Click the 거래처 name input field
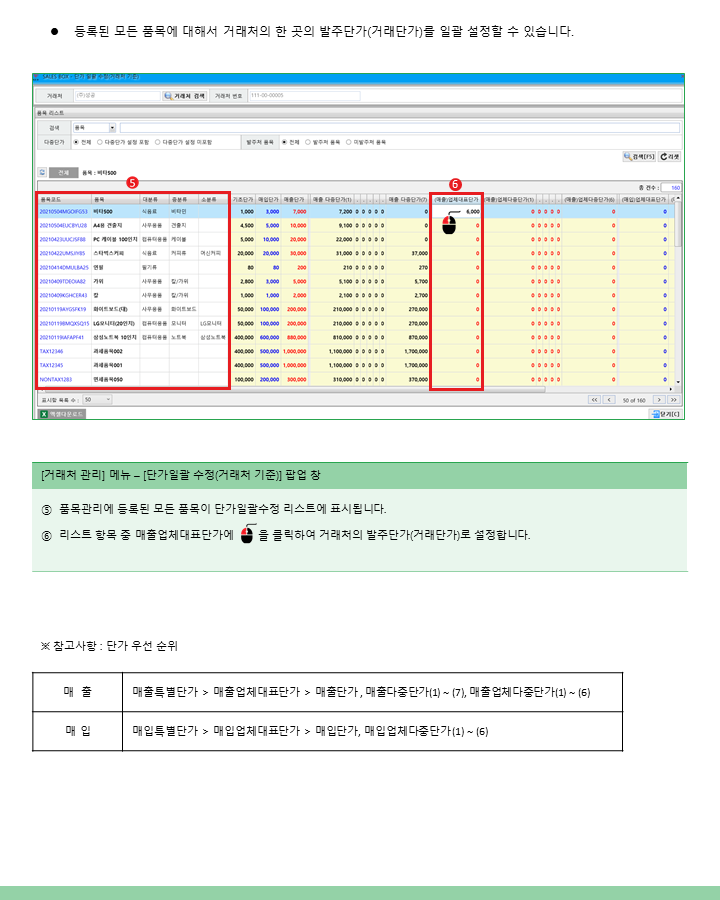The image size is (720, 900). click(x=118, y=96)
